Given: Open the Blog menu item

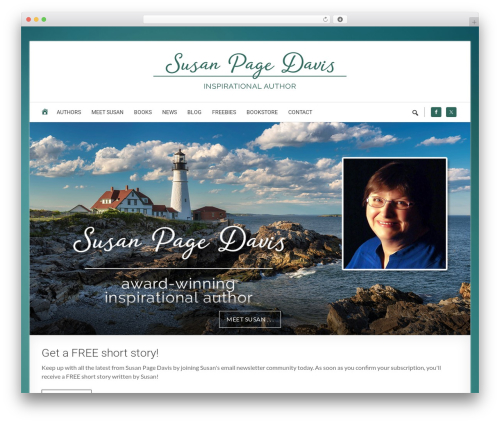Looking at the screenshot, I should click(194, 112).
